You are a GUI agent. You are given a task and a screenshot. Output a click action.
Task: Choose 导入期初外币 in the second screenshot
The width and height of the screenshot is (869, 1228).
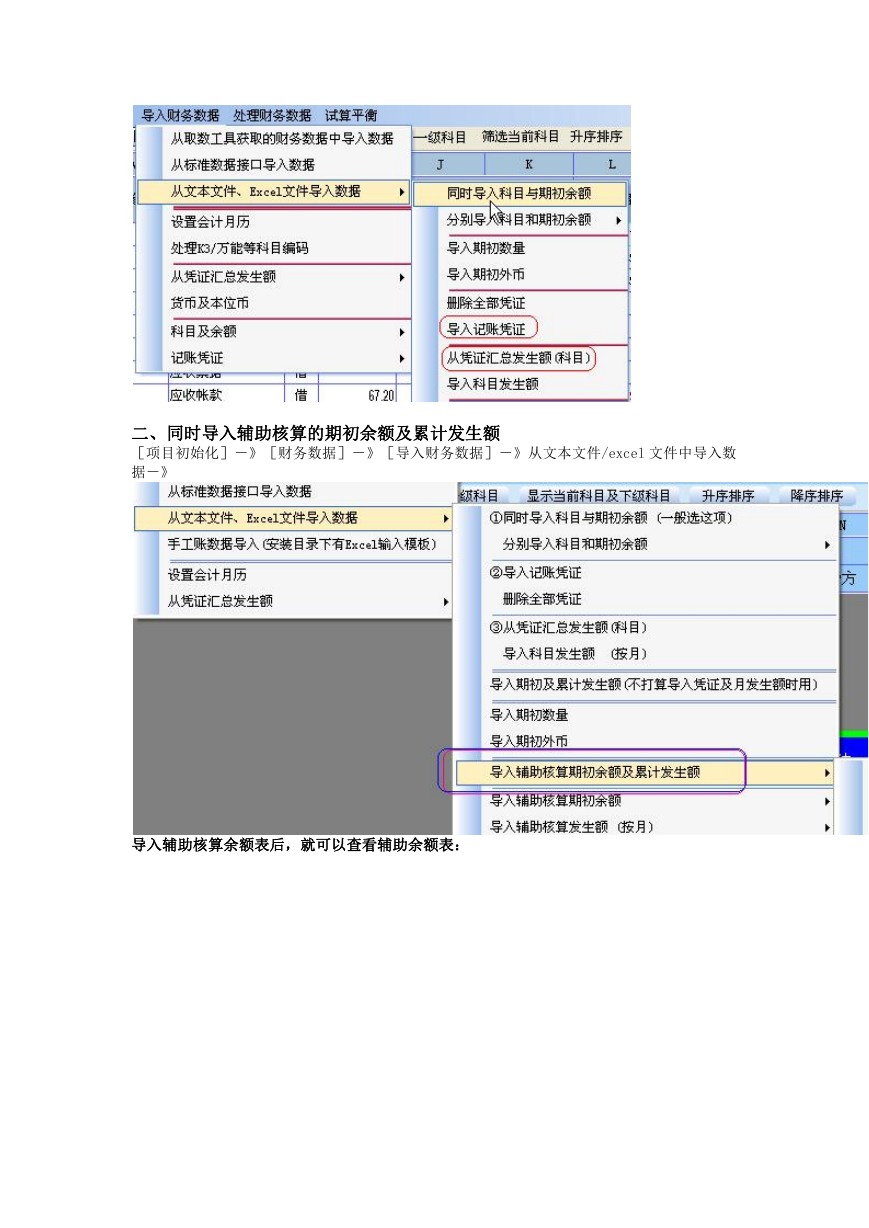(x=647, y=742)
